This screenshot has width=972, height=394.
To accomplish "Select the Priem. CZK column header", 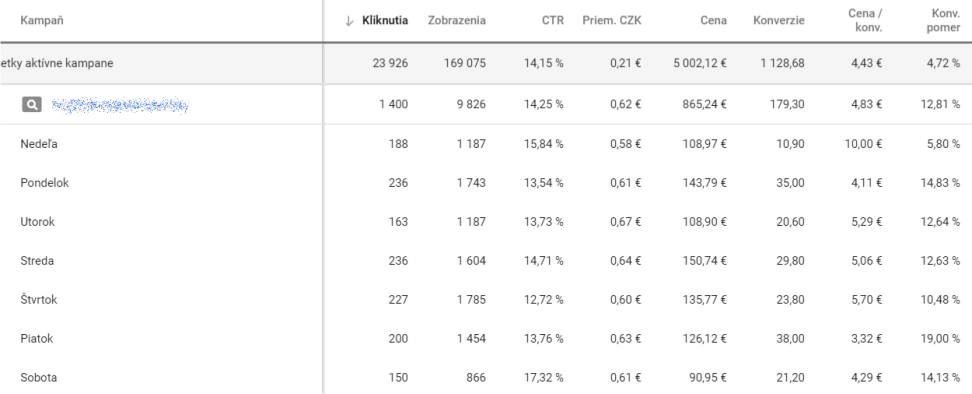I will tap(612, 20).
